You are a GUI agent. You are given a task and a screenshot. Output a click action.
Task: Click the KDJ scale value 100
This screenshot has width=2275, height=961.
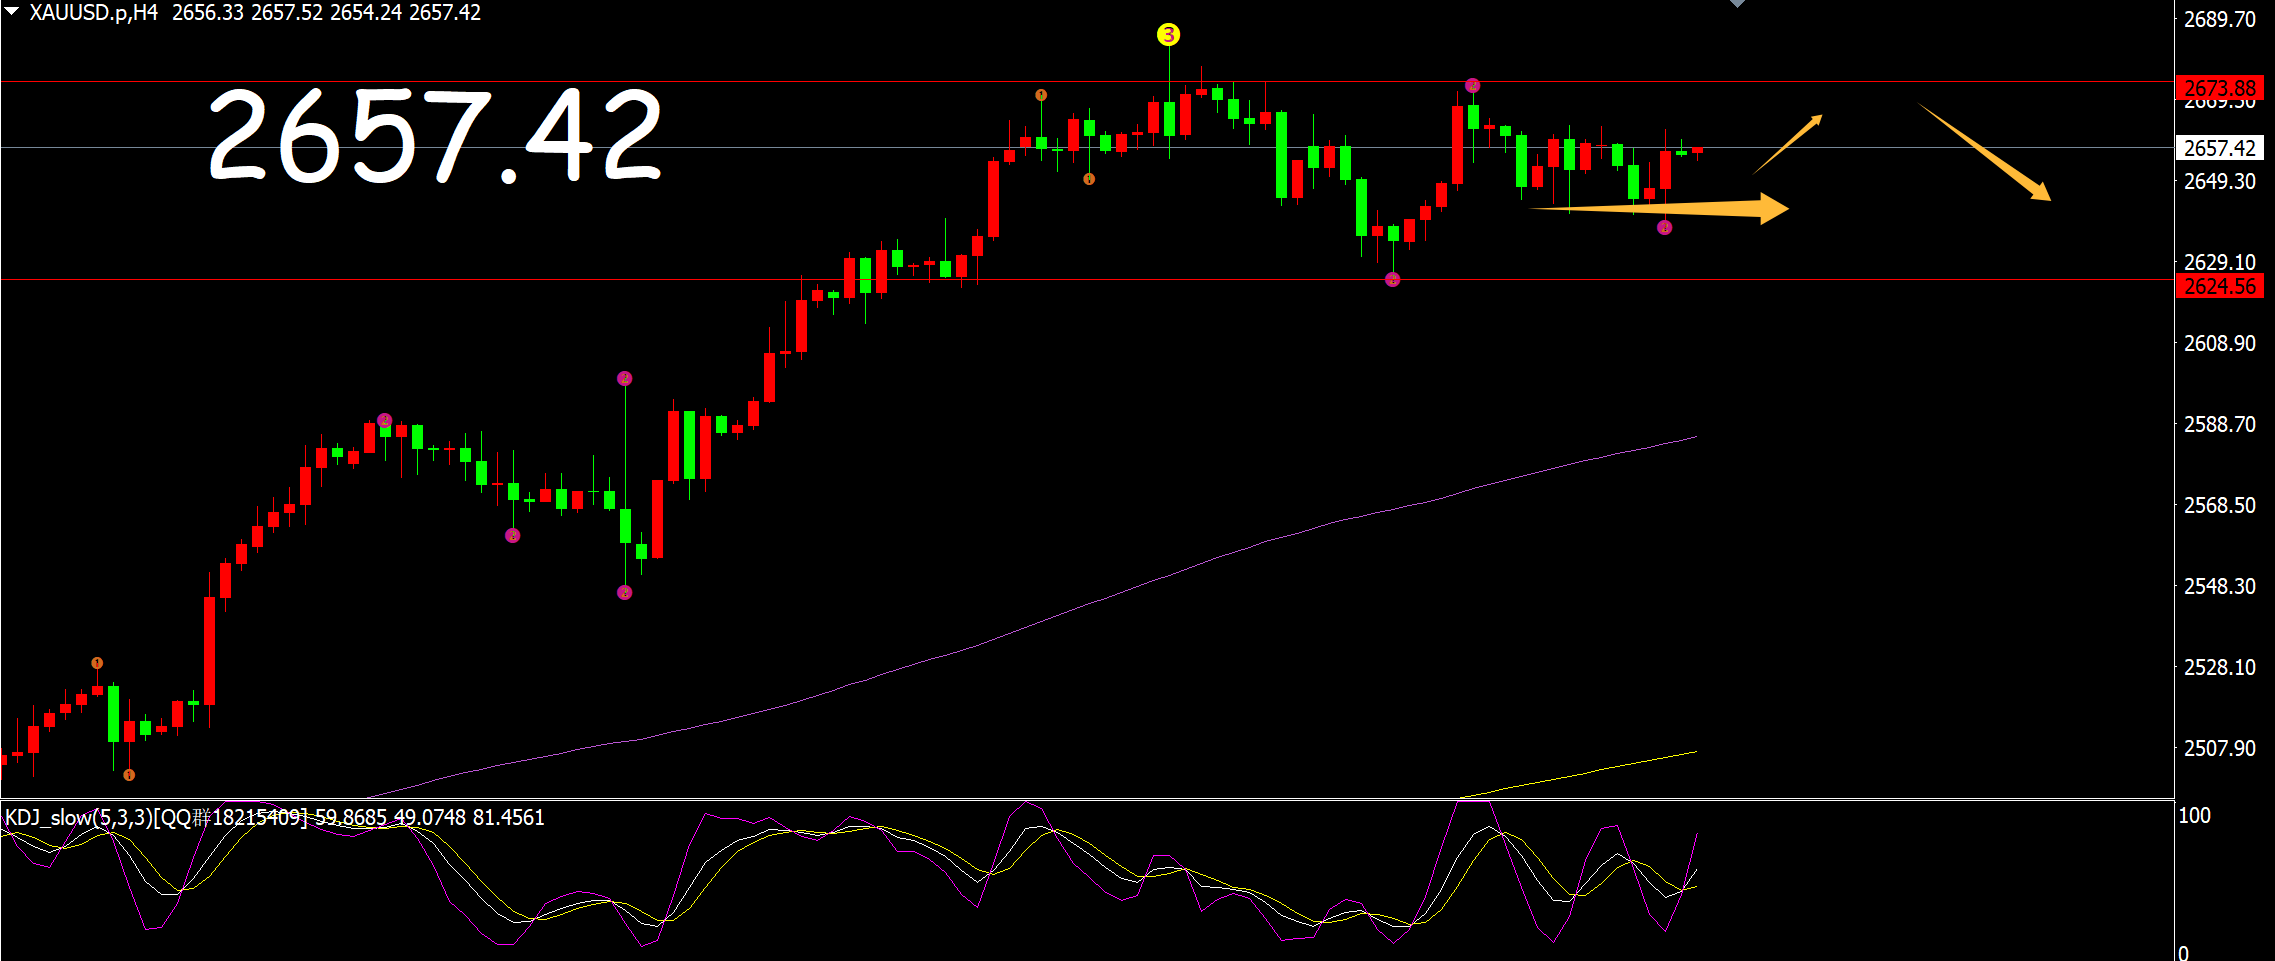[x=2194, y=815]
